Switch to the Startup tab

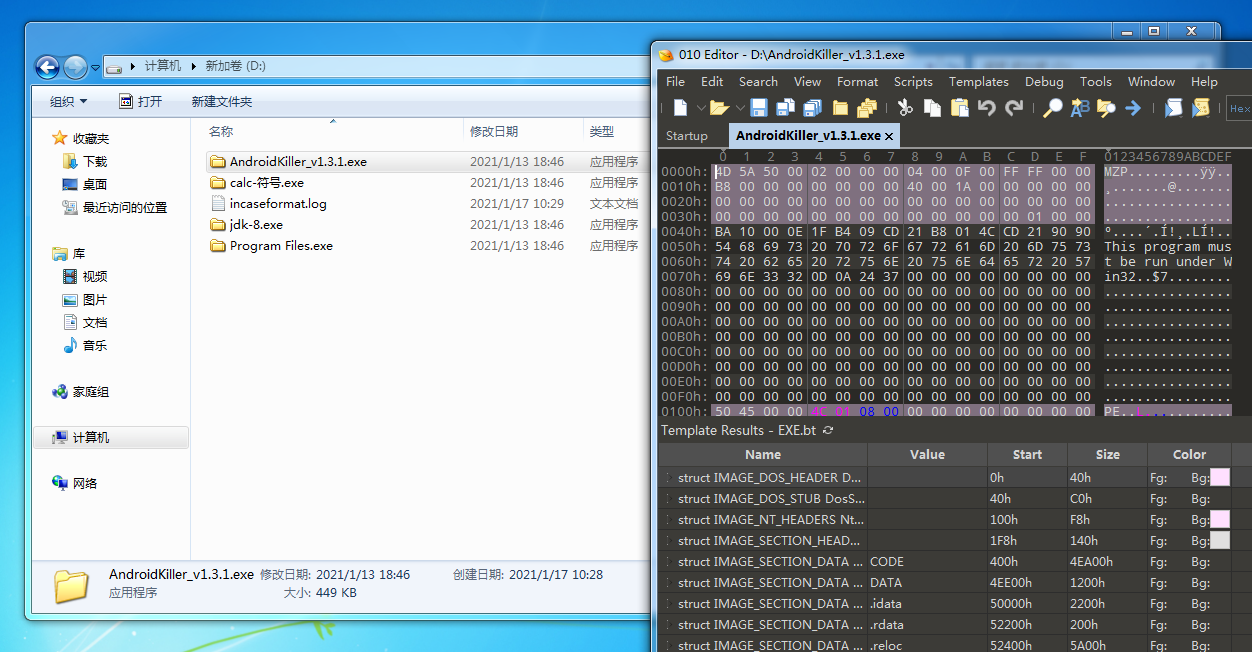tap(686, 135)
